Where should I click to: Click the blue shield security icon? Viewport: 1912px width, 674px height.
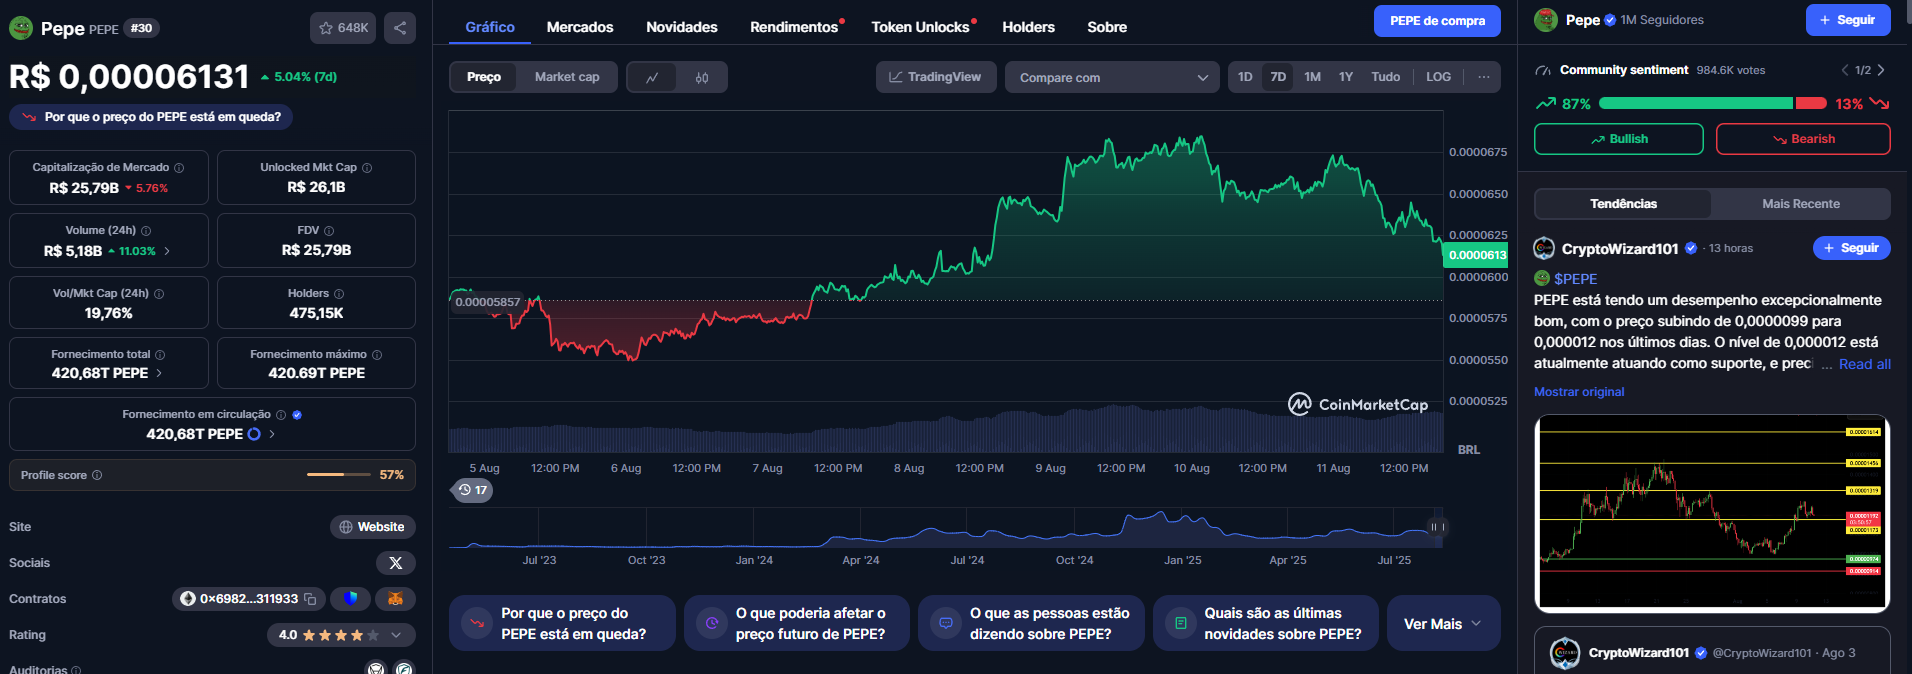click(x=351, y=599)
